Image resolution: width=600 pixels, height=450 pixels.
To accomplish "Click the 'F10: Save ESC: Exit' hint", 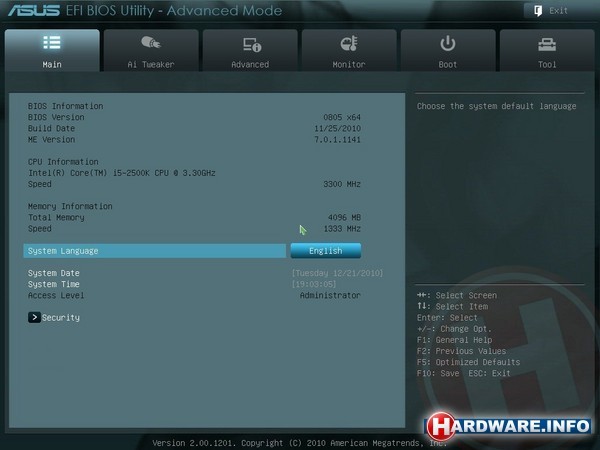I will (x=463, y=373).
